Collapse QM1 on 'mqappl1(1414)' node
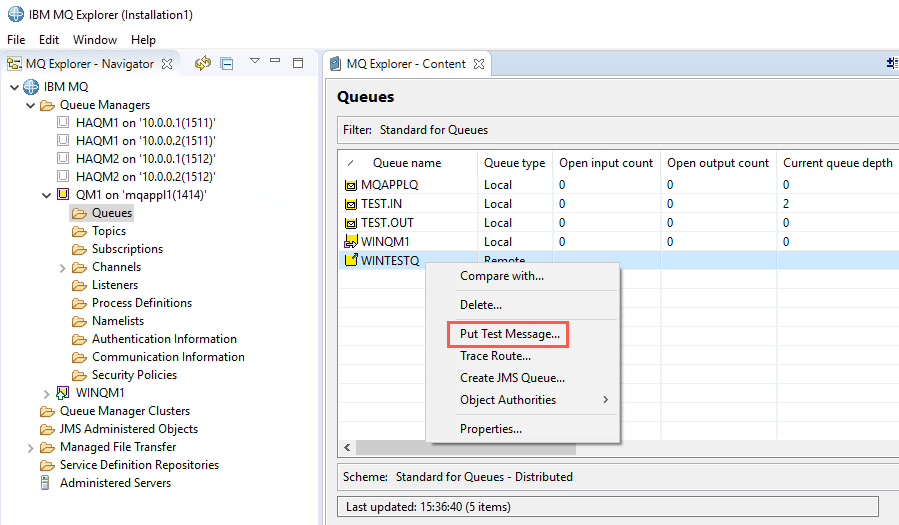899x525 pixels. tap(46, 195)
